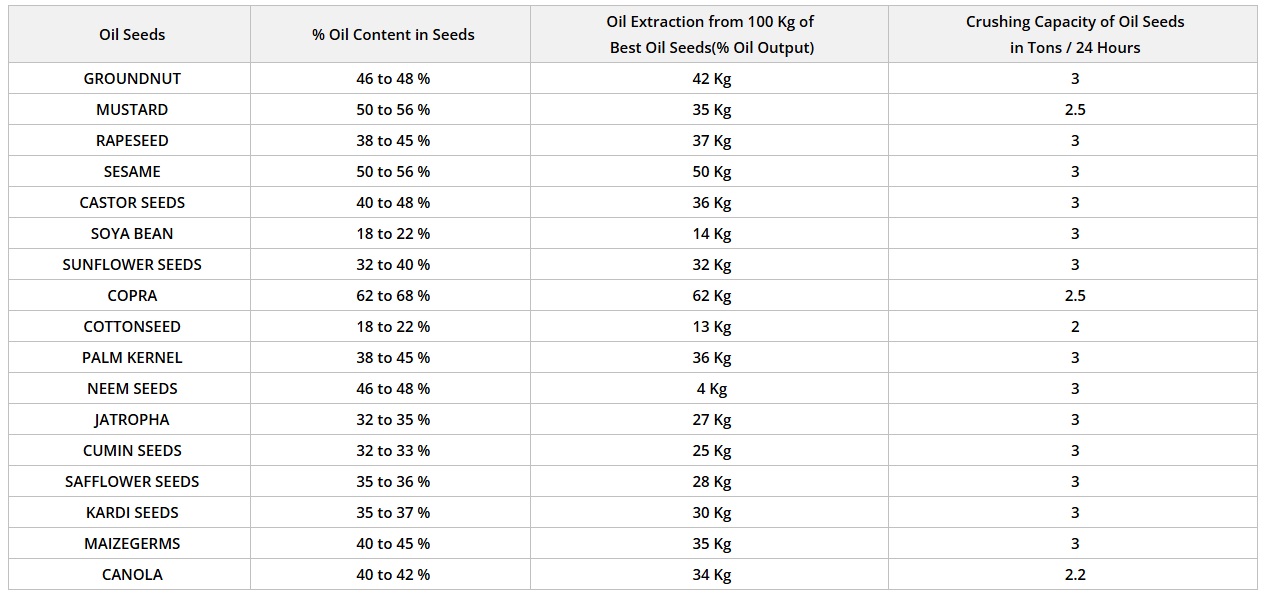Click the SUNFLOWER SEEDS row label
This screenshot has width=1265, height=605.
coord(132,265)
